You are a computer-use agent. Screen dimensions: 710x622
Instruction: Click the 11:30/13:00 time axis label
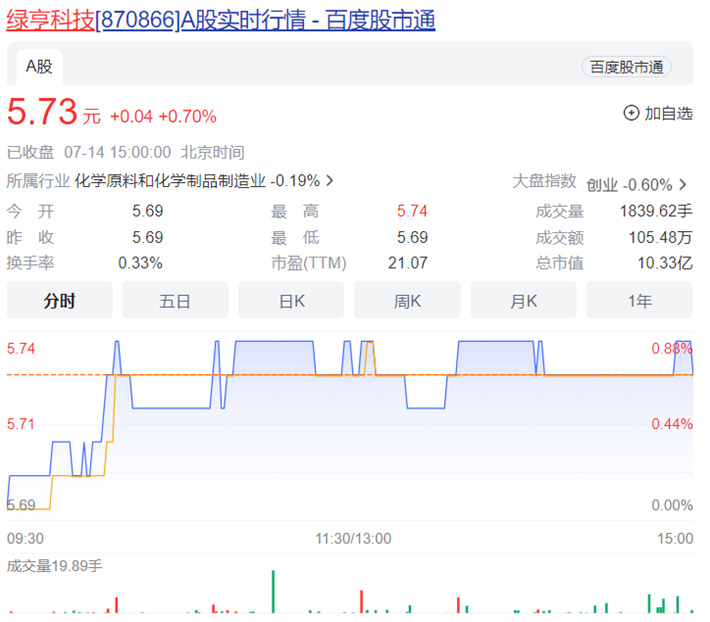tap(353, 538)
